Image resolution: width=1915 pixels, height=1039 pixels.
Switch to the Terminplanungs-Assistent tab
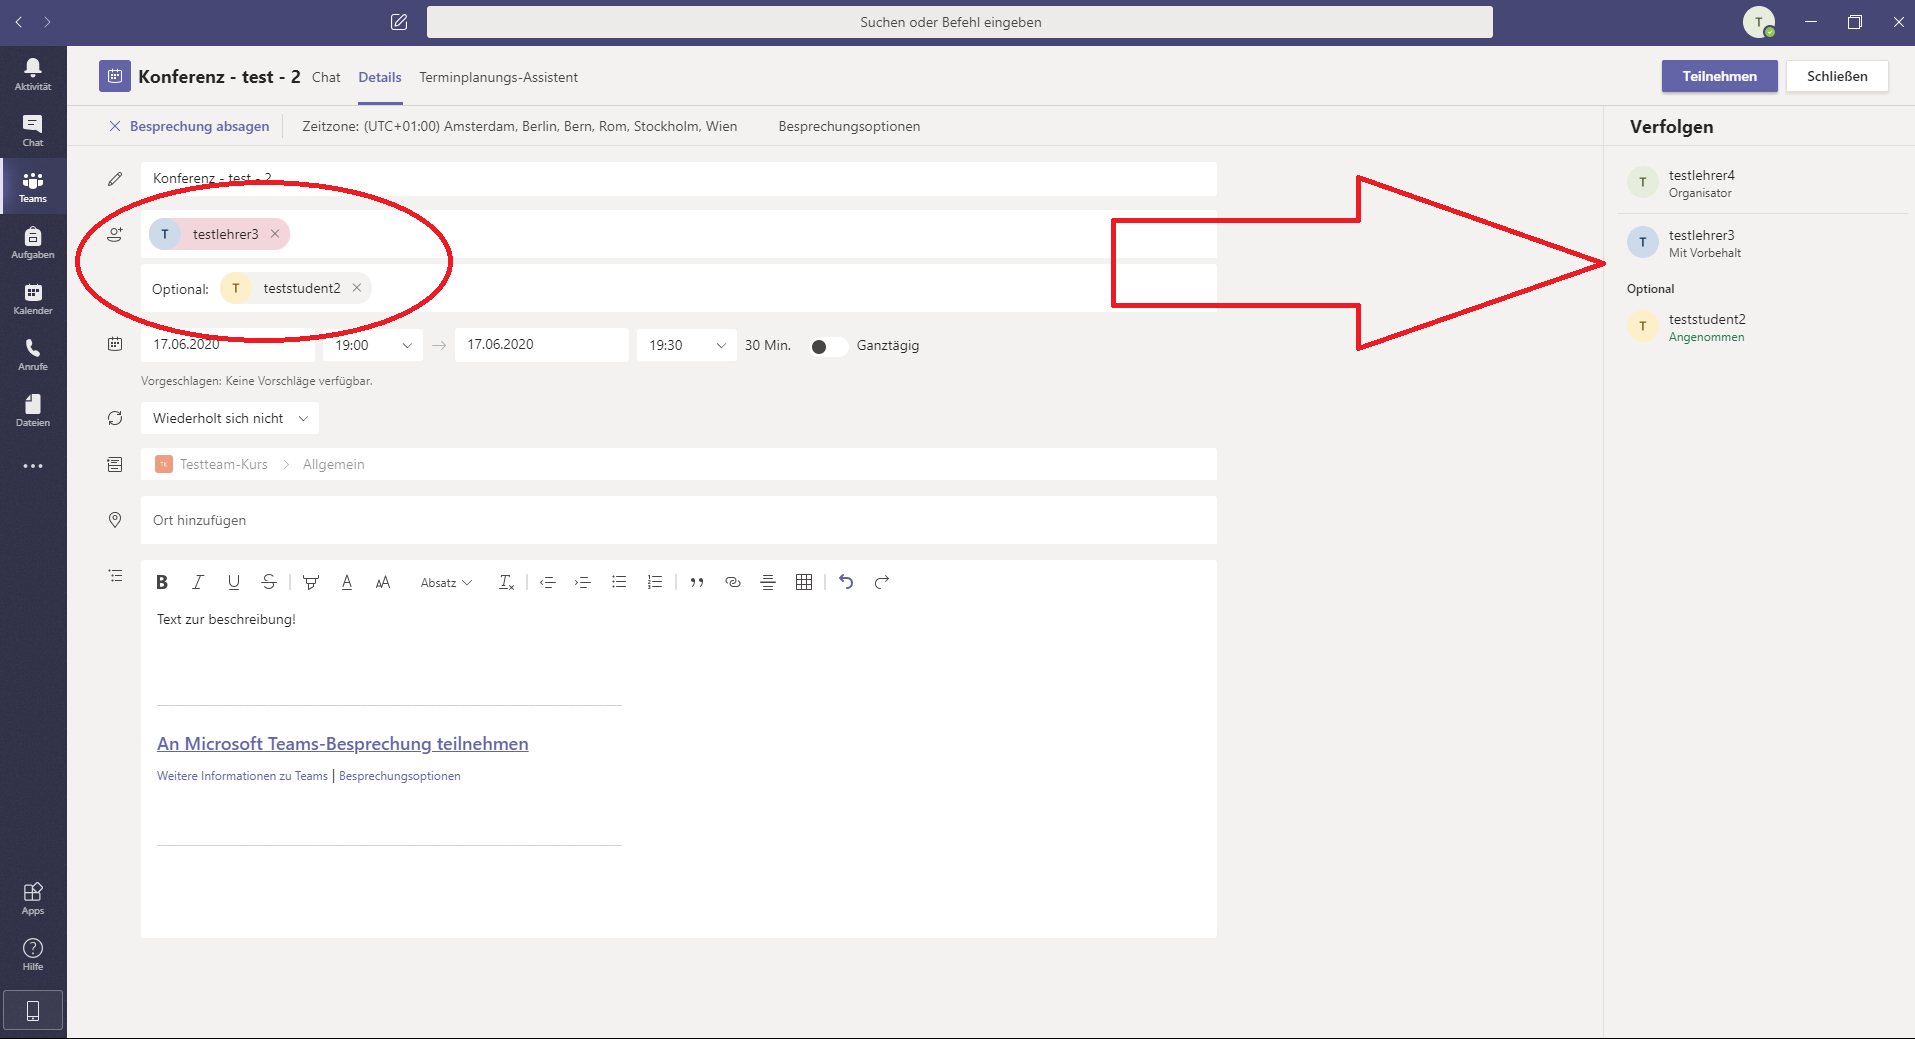coord(498,77)
